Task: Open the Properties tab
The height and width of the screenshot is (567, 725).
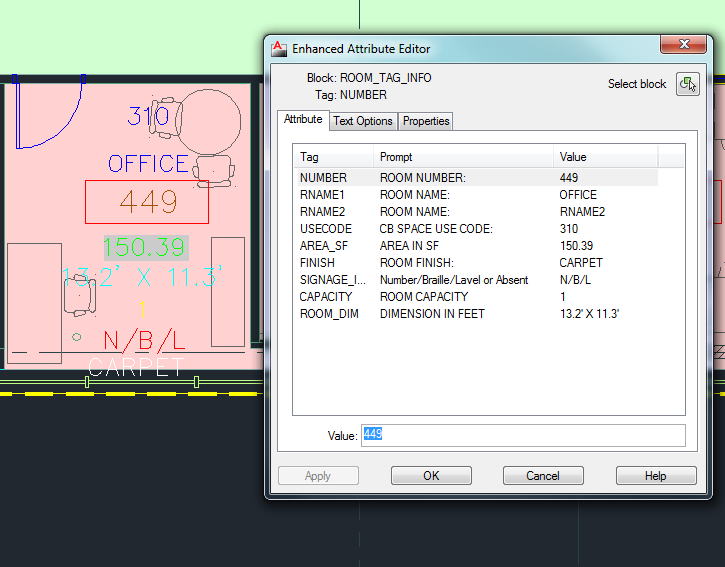Action: coord(426,121)
